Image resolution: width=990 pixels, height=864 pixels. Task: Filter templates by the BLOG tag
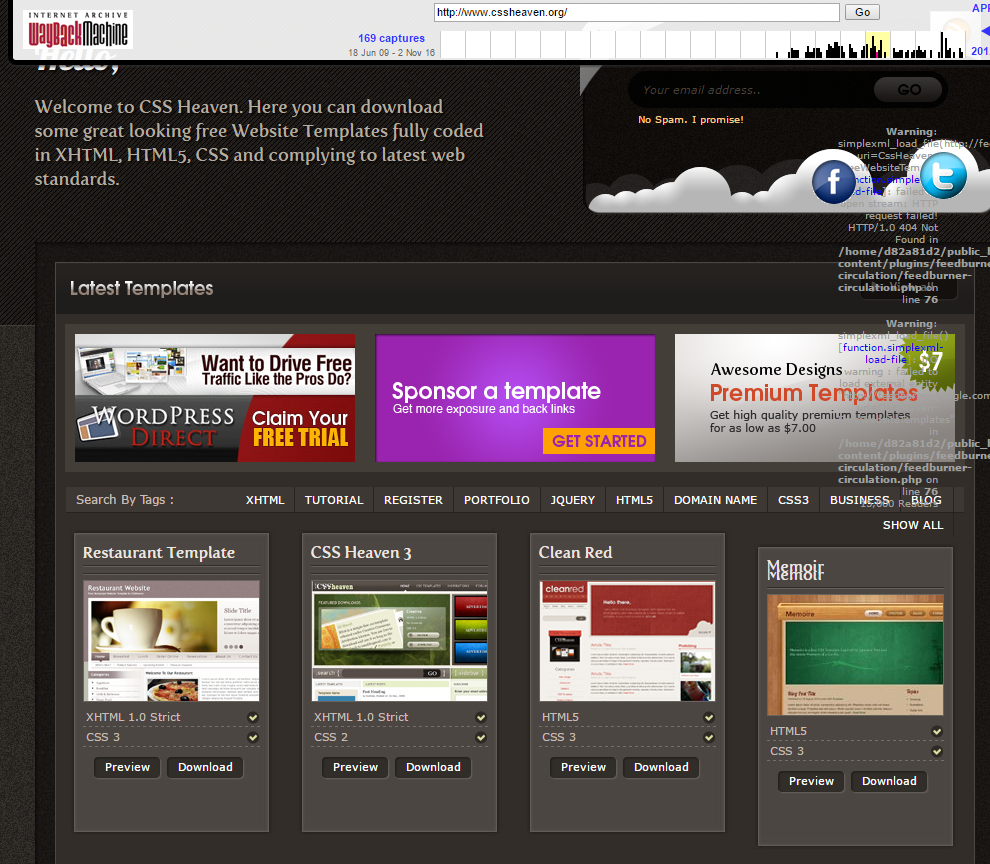pos(926,500)
